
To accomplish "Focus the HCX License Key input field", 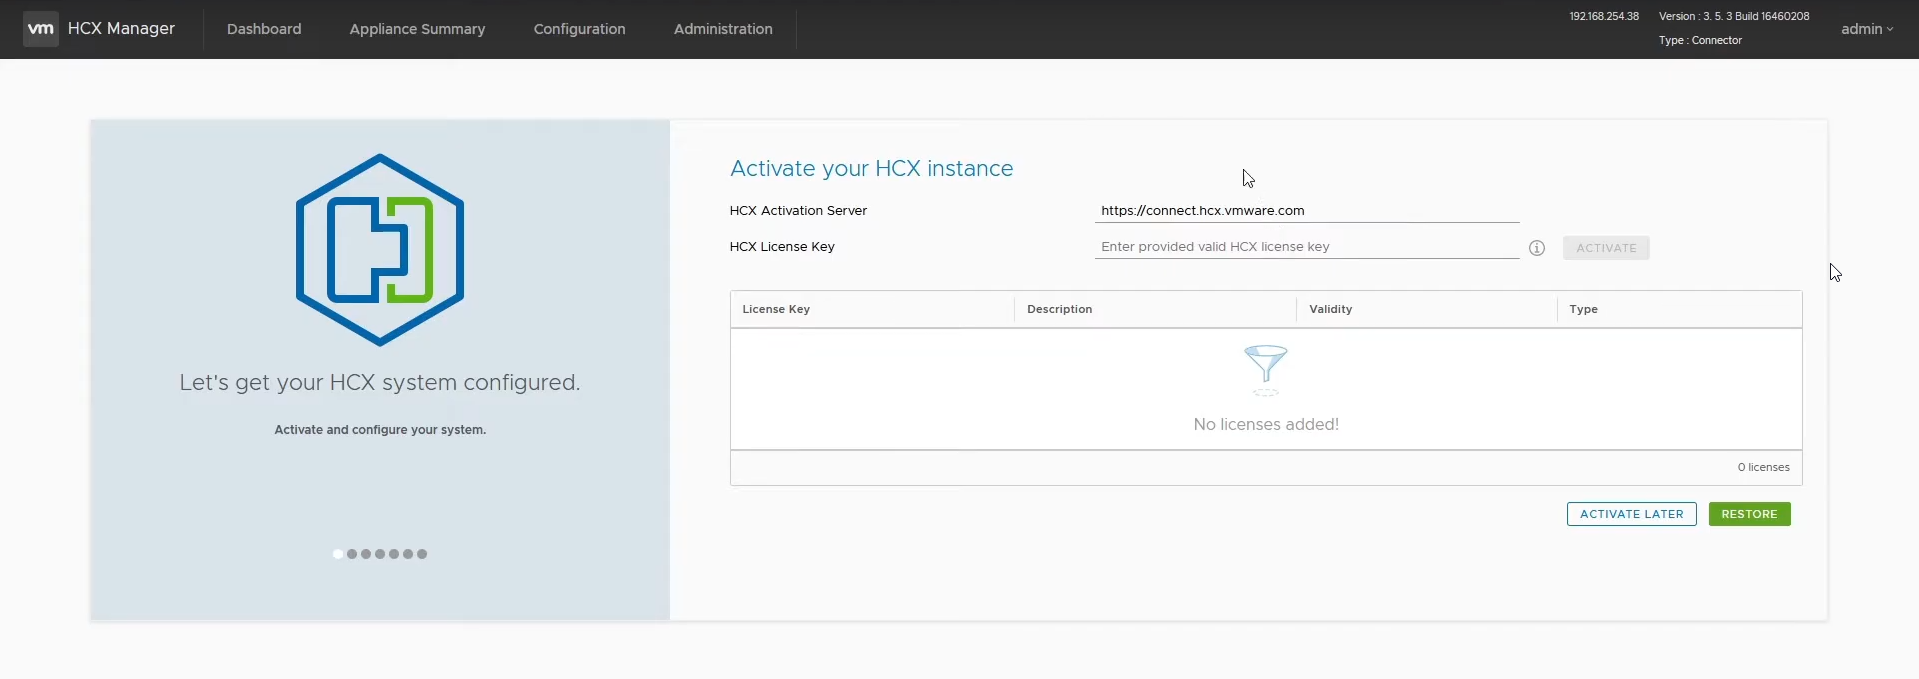I will (1307, 247).
